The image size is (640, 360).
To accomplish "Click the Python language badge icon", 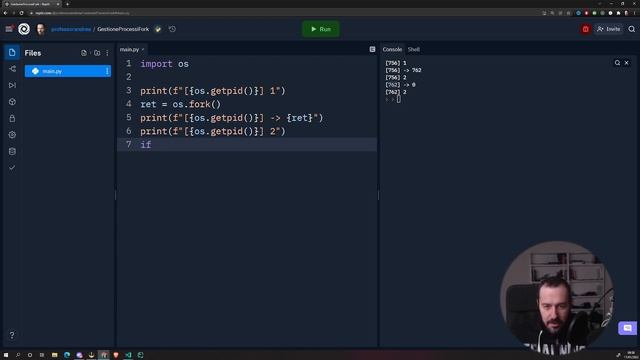I will click(158, 29).
